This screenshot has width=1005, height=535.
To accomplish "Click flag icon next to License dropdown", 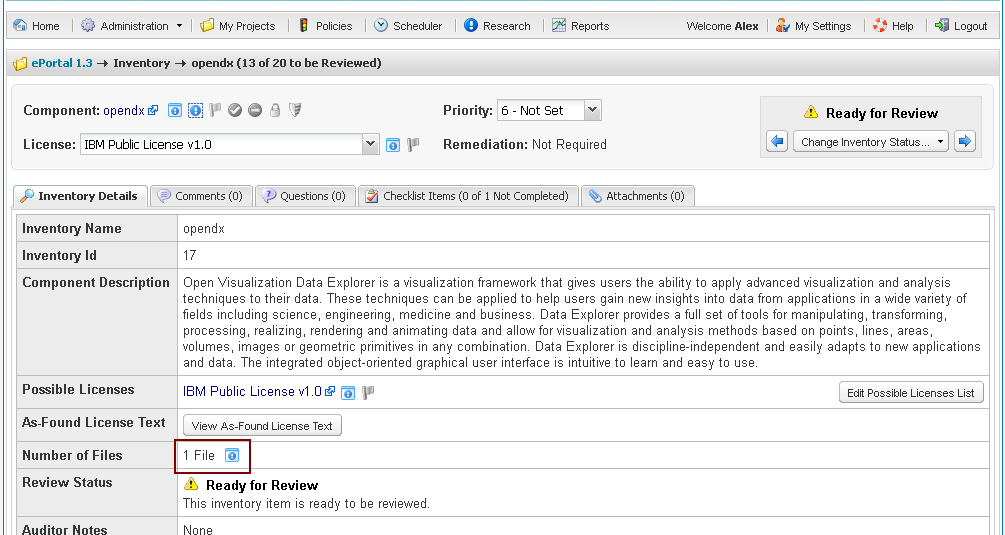I will click(x=413, y=145).
